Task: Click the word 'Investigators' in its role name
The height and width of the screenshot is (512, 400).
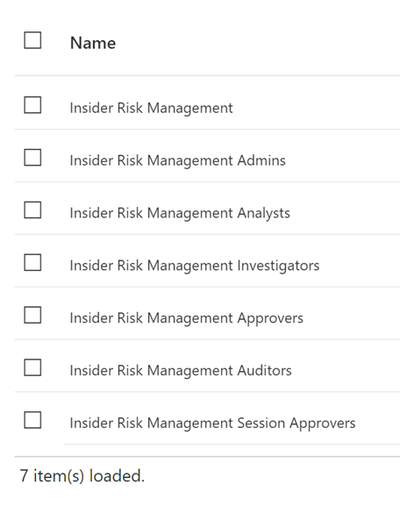Action: click(x=278, y=266)
